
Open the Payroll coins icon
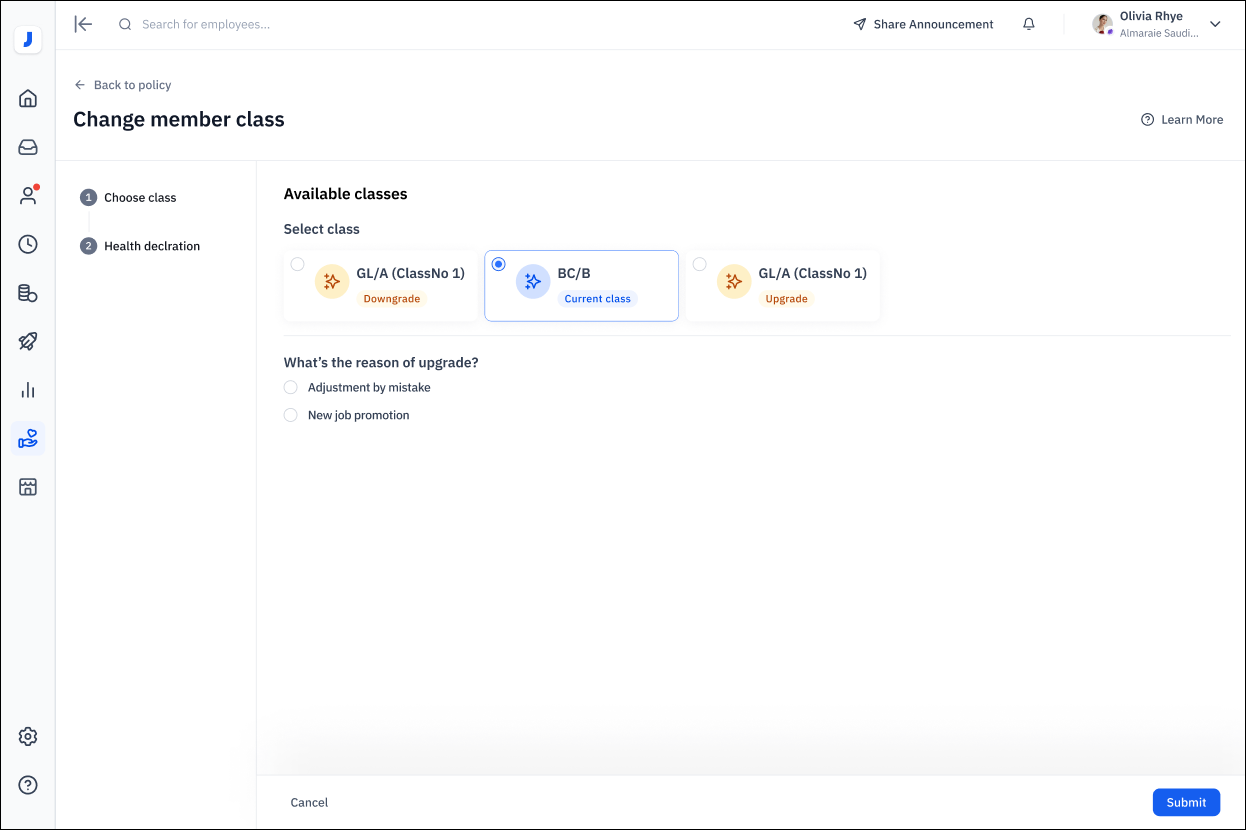(28, 293)
